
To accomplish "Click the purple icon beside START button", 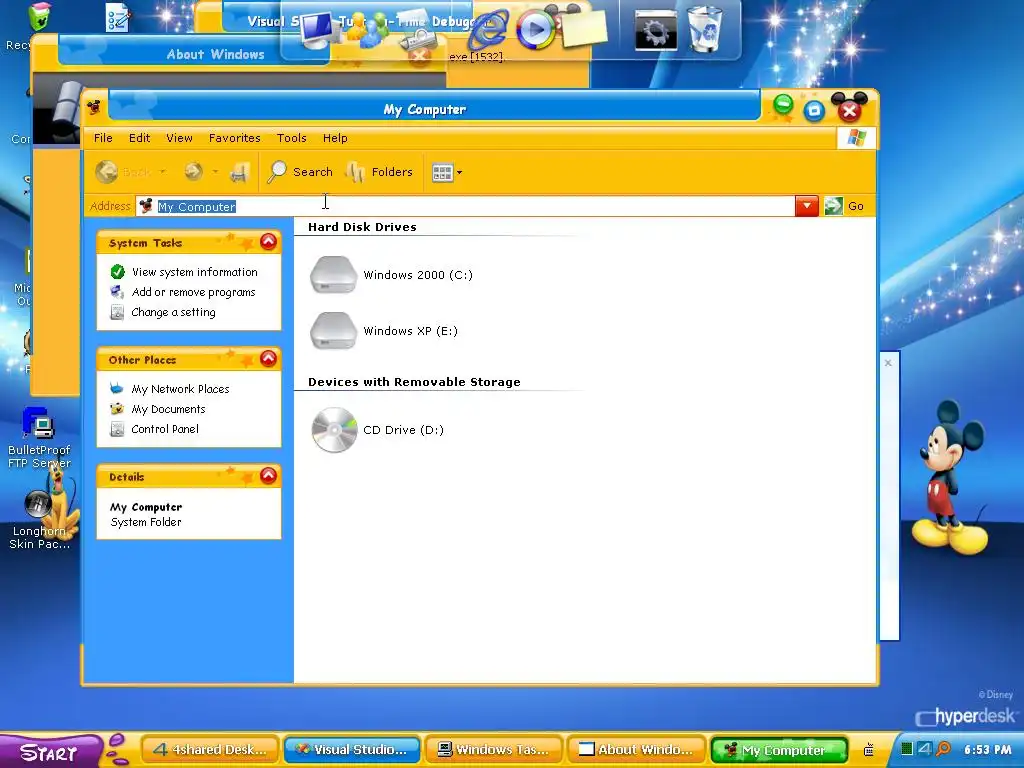I will click(117, 749).
